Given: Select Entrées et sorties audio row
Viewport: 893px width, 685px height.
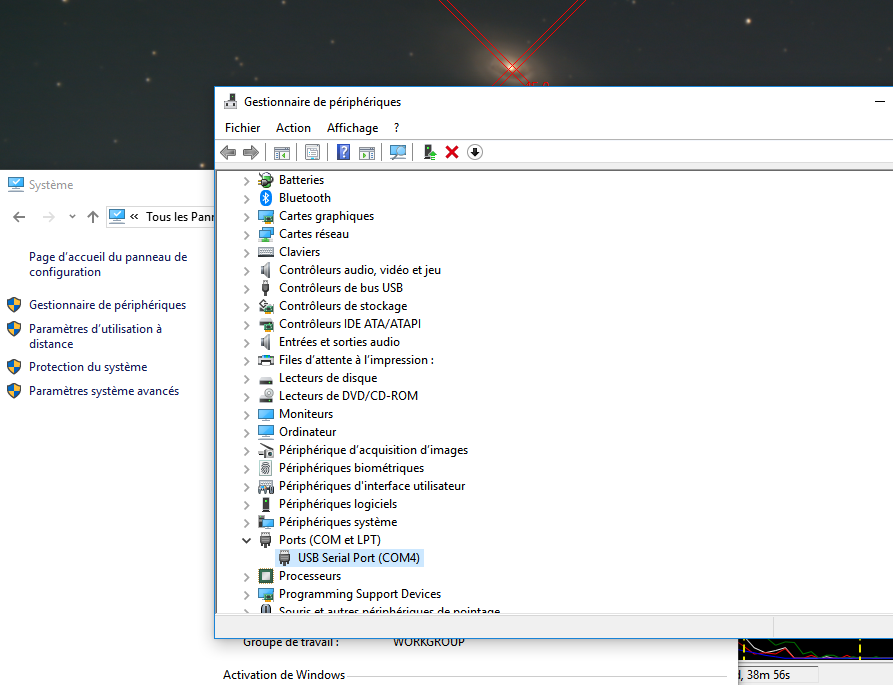Looking at the screenshot, I should click(x=339, y=342).
